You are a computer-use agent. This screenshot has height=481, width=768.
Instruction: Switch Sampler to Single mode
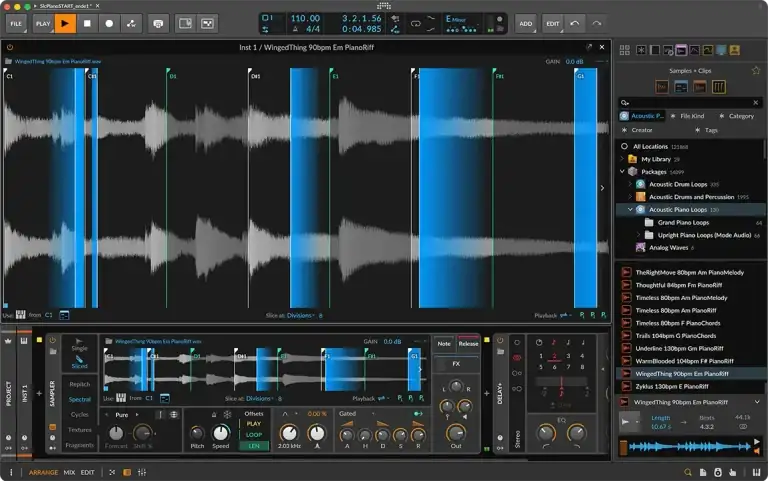point(79,344)
